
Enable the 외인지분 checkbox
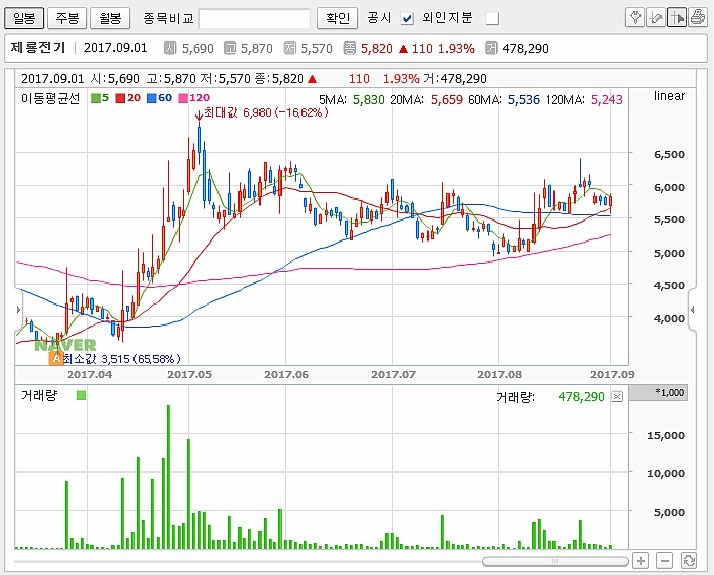click(x=492, y=18)
